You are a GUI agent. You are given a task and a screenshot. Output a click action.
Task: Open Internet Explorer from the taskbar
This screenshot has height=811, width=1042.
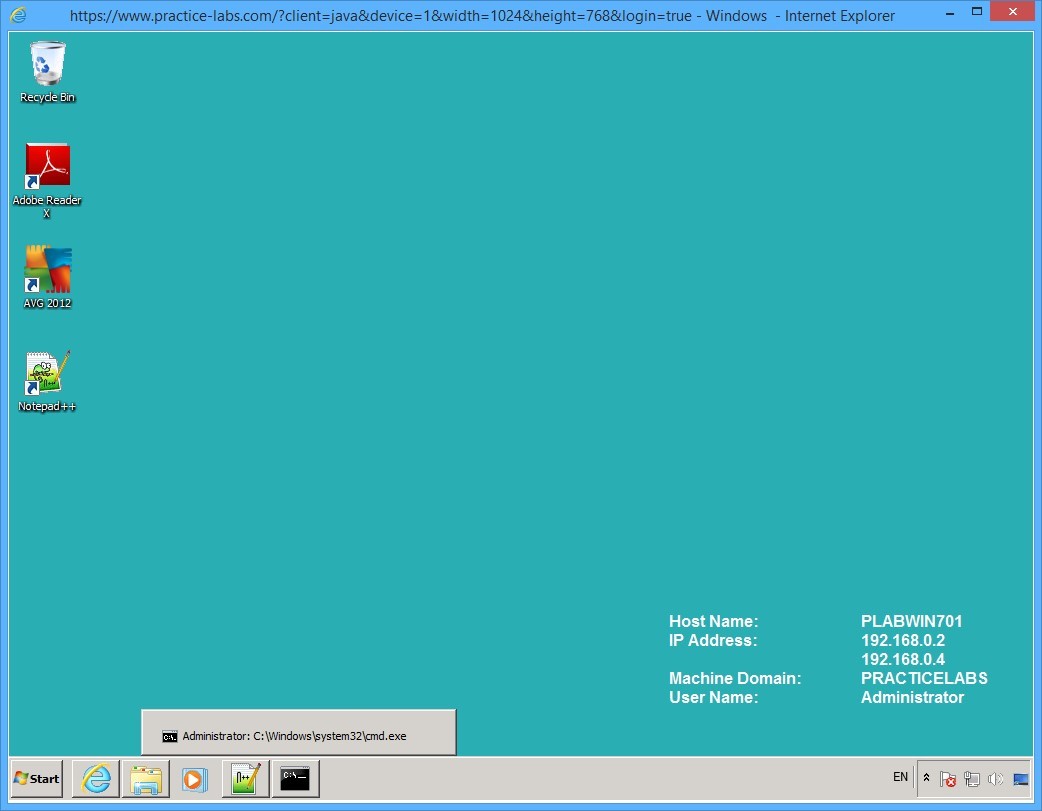(x=95, y=778)
